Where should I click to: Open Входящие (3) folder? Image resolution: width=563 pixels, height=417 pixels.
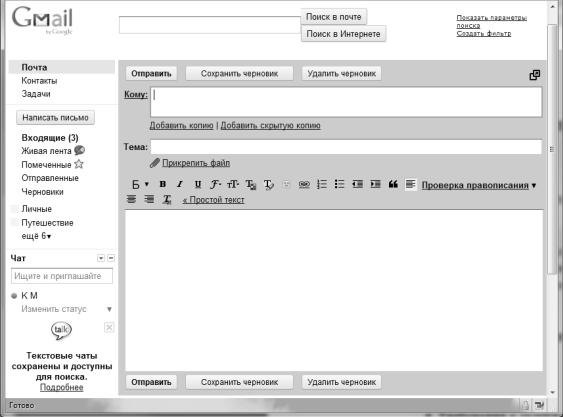[x=50, y=138]
